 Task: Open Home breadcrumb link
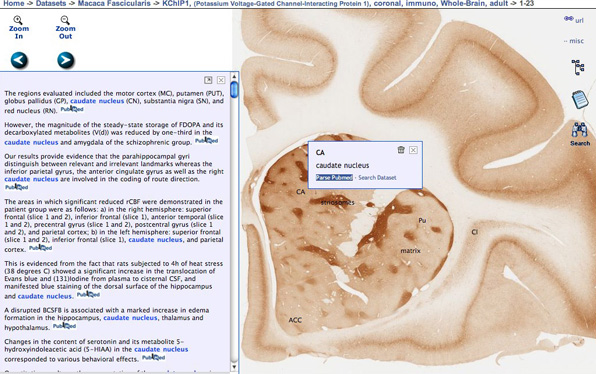(14, 3)
